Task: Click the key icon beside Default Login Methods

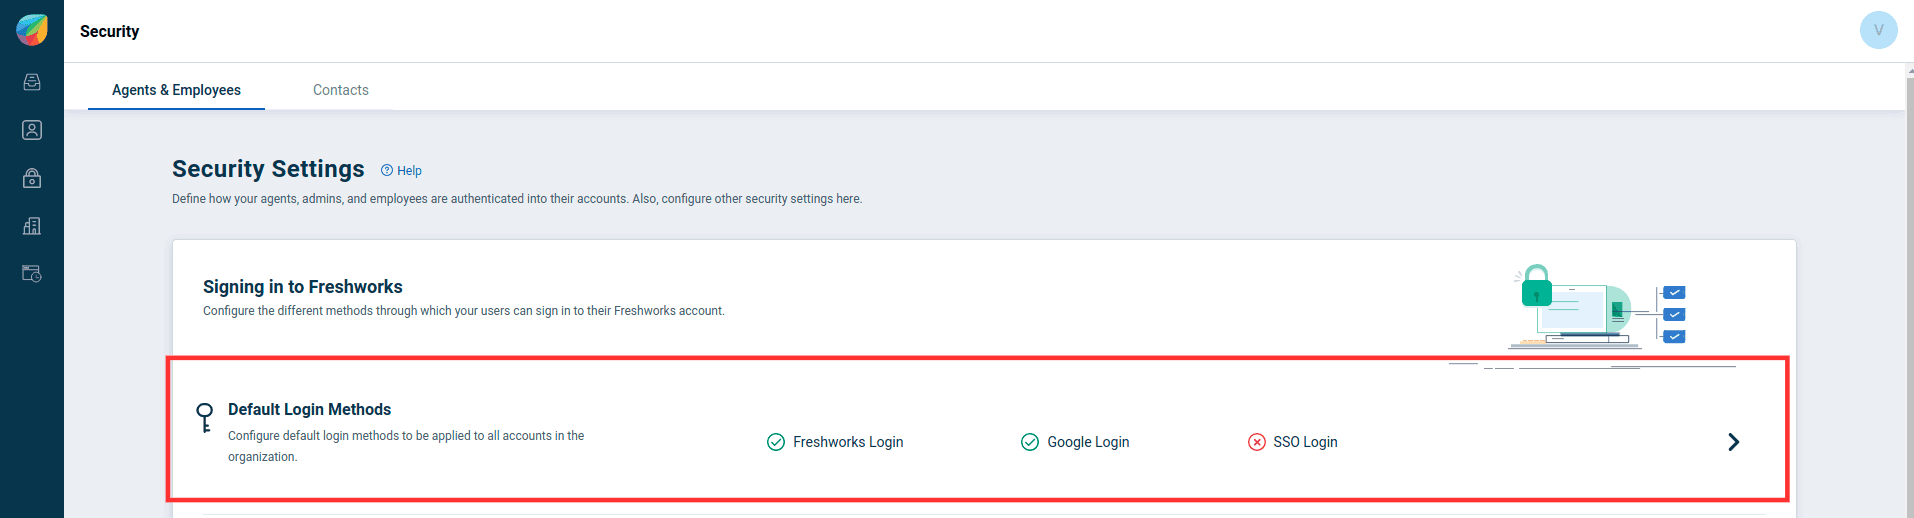Action: tap(205, 417)
